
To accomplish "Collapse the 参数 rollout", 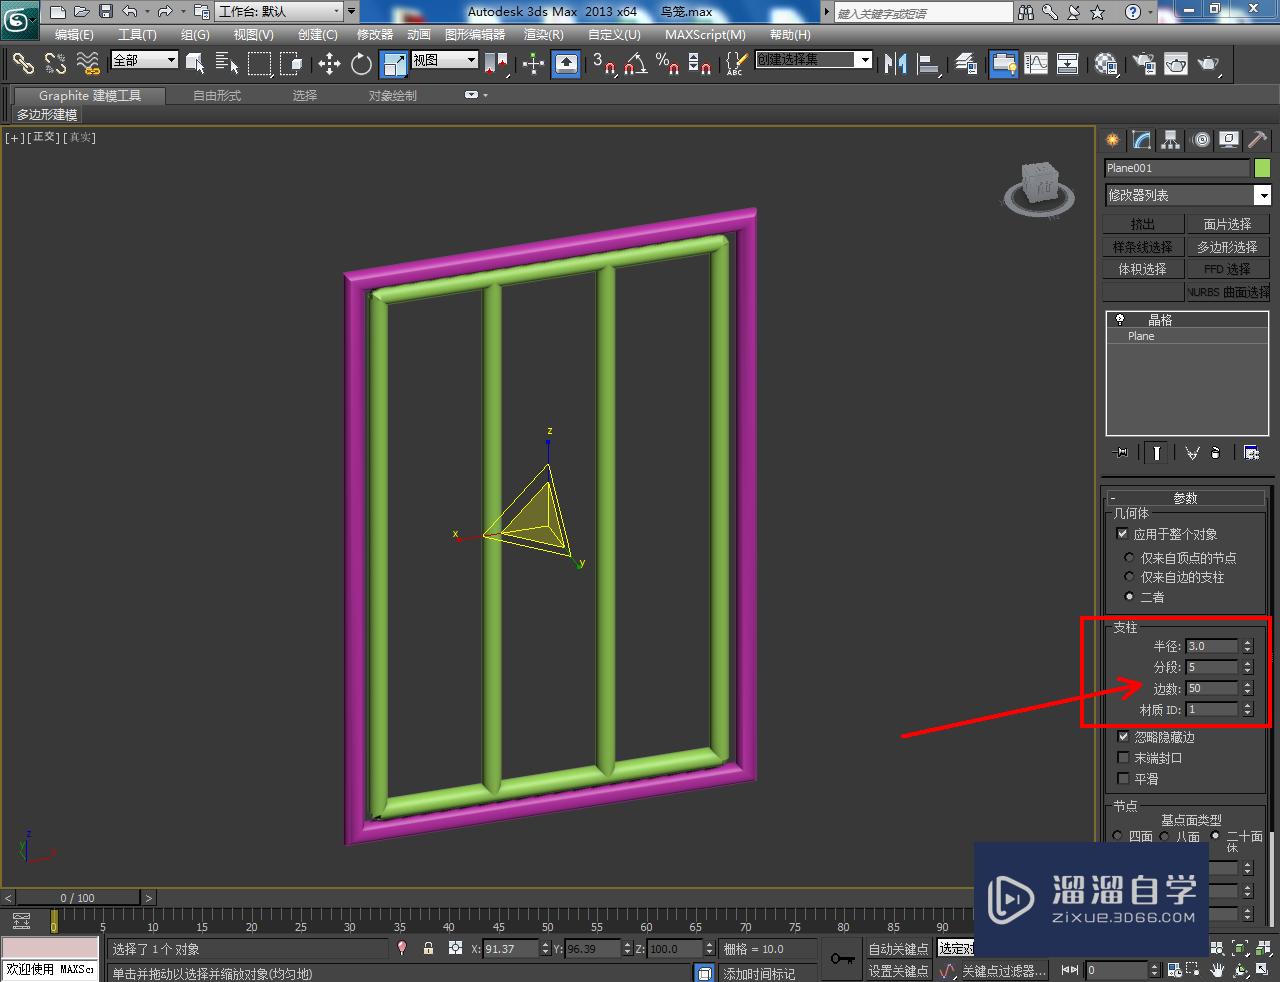I will 1185,497.
